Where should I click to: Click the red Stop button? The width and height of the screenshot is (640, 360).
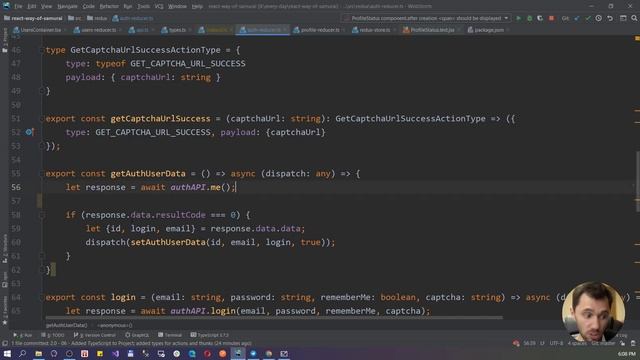pyautogui.click(x=551, y=18)
